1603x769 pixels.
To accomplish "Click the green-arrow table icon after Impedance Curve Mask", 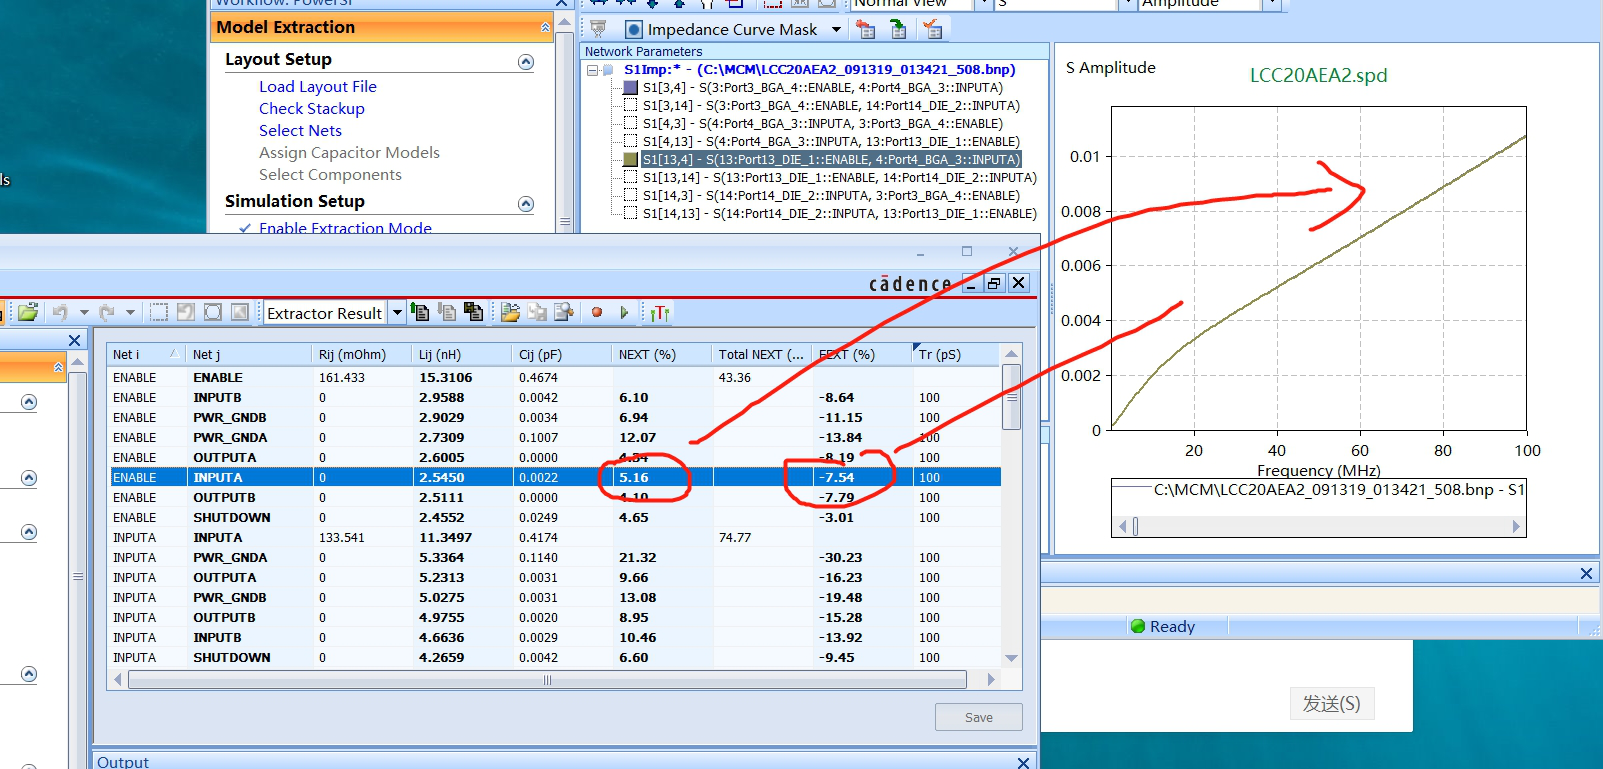I will click(898, 29).
